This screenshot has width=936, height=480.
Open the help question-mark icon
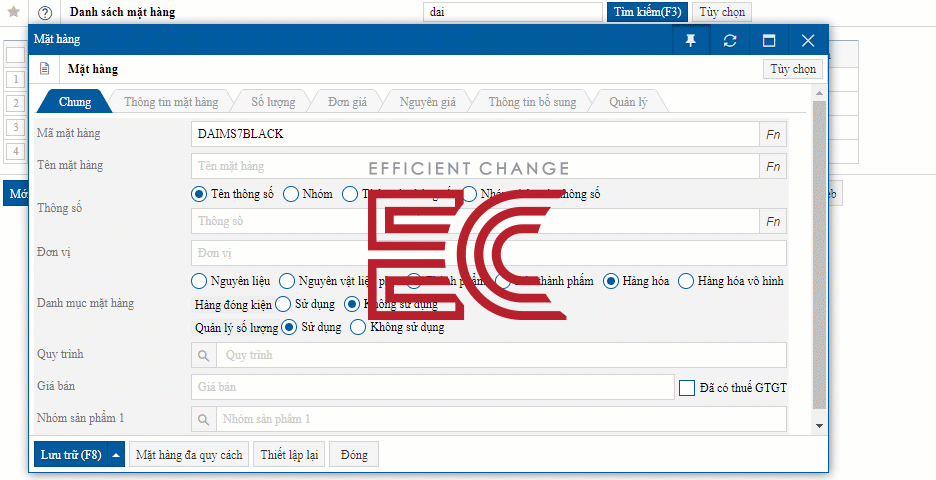45,13
